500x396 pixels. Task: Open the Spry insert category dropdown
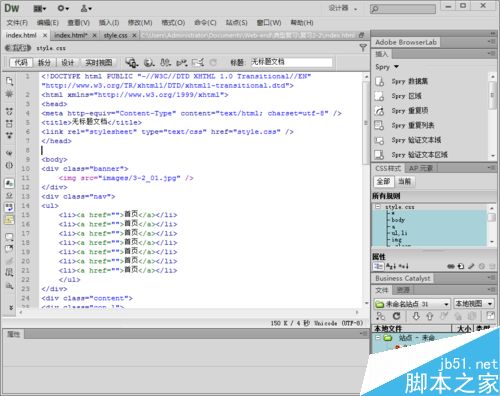(x=387, y=67)
